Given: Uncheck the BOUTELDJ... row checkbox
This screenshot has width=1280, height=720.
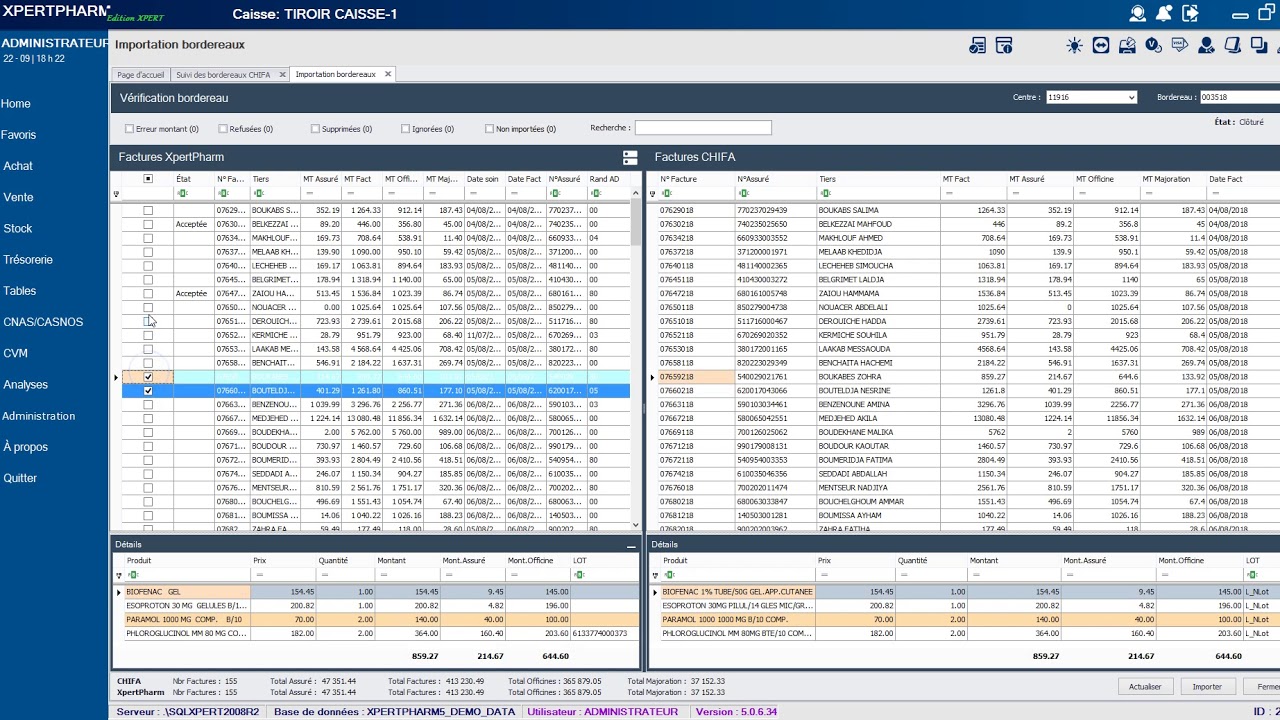Looking at the screenshot, I should pos(148,391).
